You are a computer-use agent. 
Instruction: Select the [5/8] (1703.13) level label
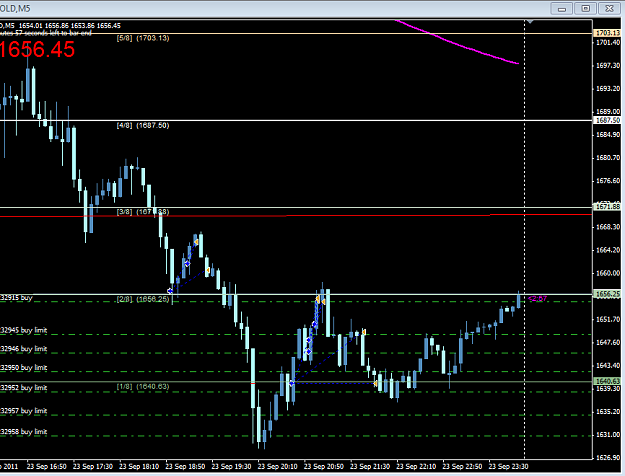click(x=143, y=38)
